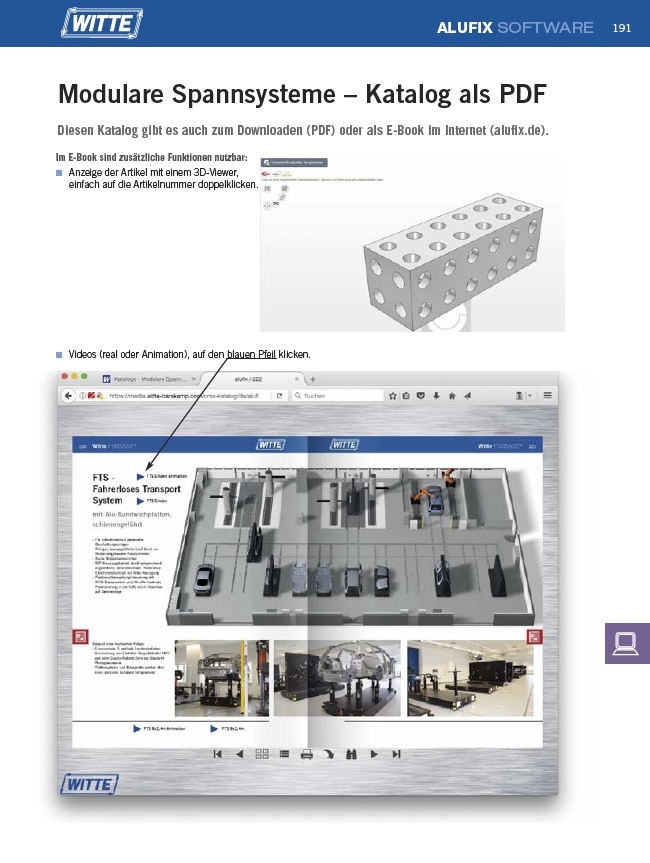
Task: Click the purple laptop software section tab
Action: coord(627,643)
